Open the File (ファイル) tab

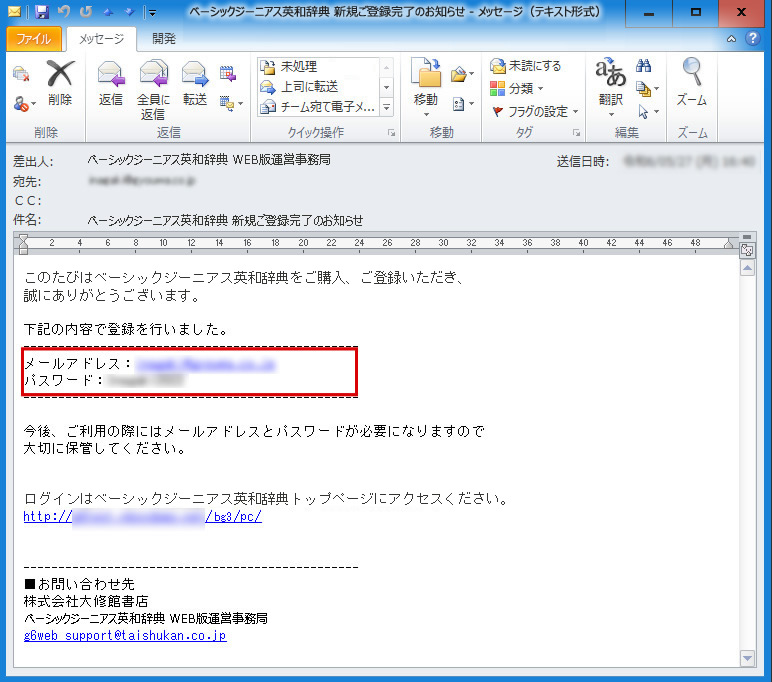pos(34,39)
